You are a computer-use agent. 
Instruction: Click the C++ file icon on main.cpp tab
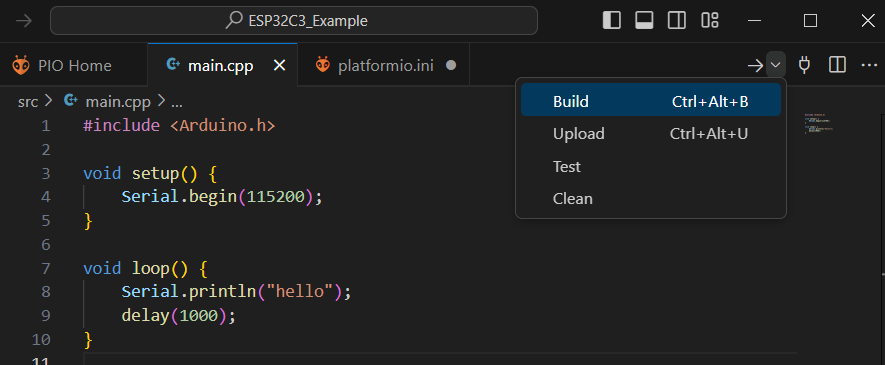coord(173,64)
